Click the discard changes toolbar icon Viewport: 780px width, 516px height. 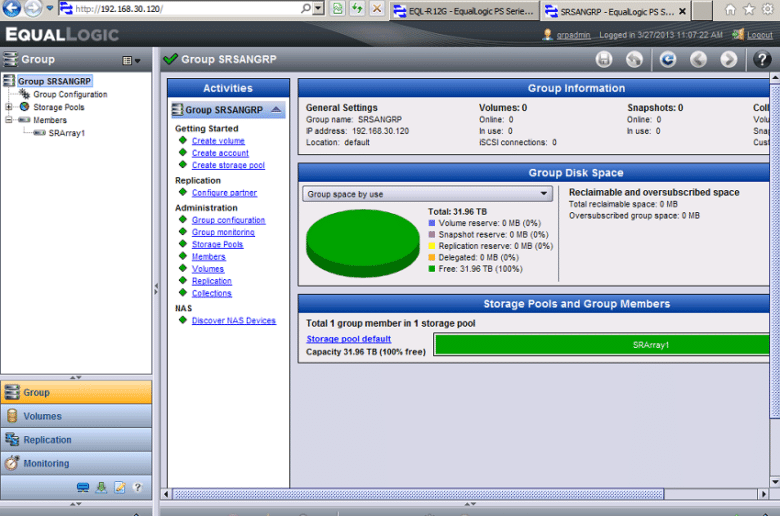click(x=634, y=60)
